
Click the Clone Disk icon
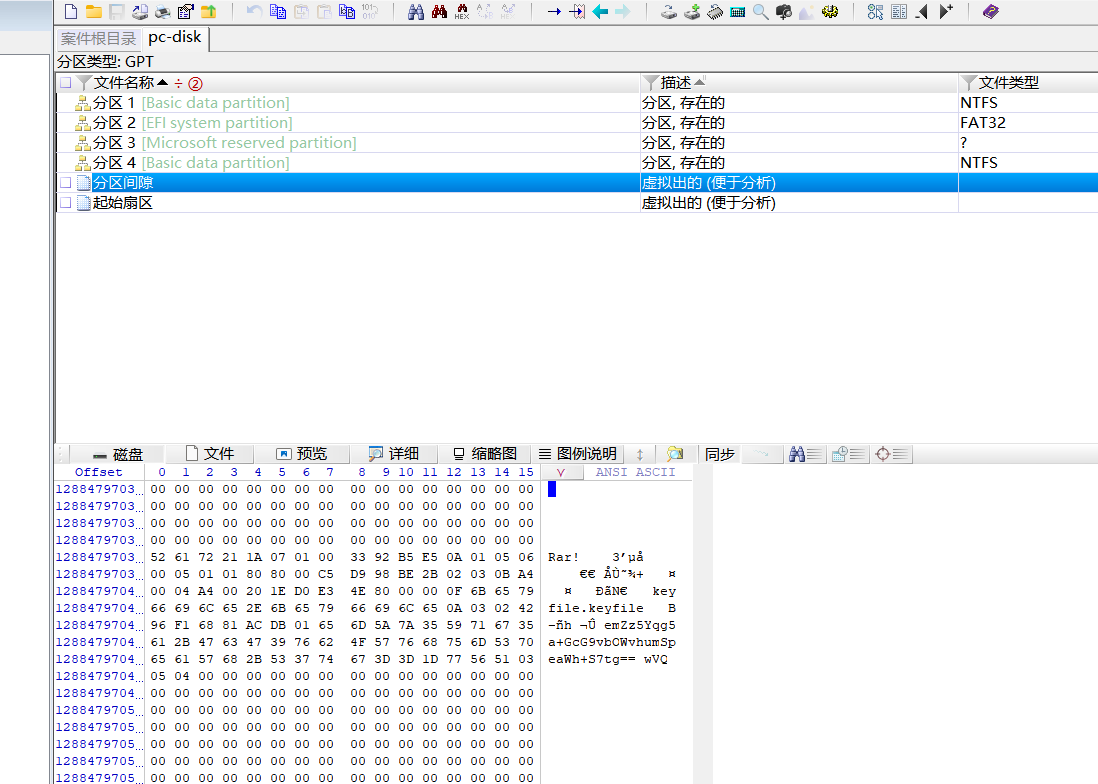[669, 11]
